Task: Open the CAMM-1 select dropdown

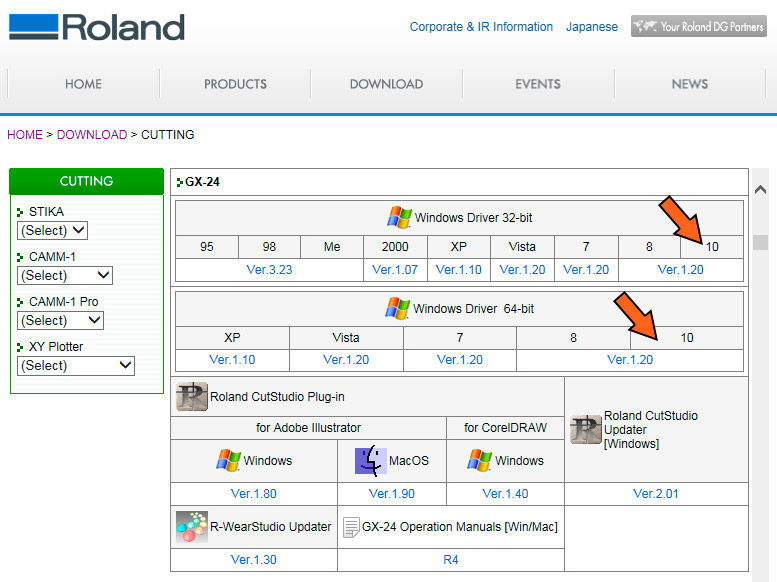Action: coord(65,275)
